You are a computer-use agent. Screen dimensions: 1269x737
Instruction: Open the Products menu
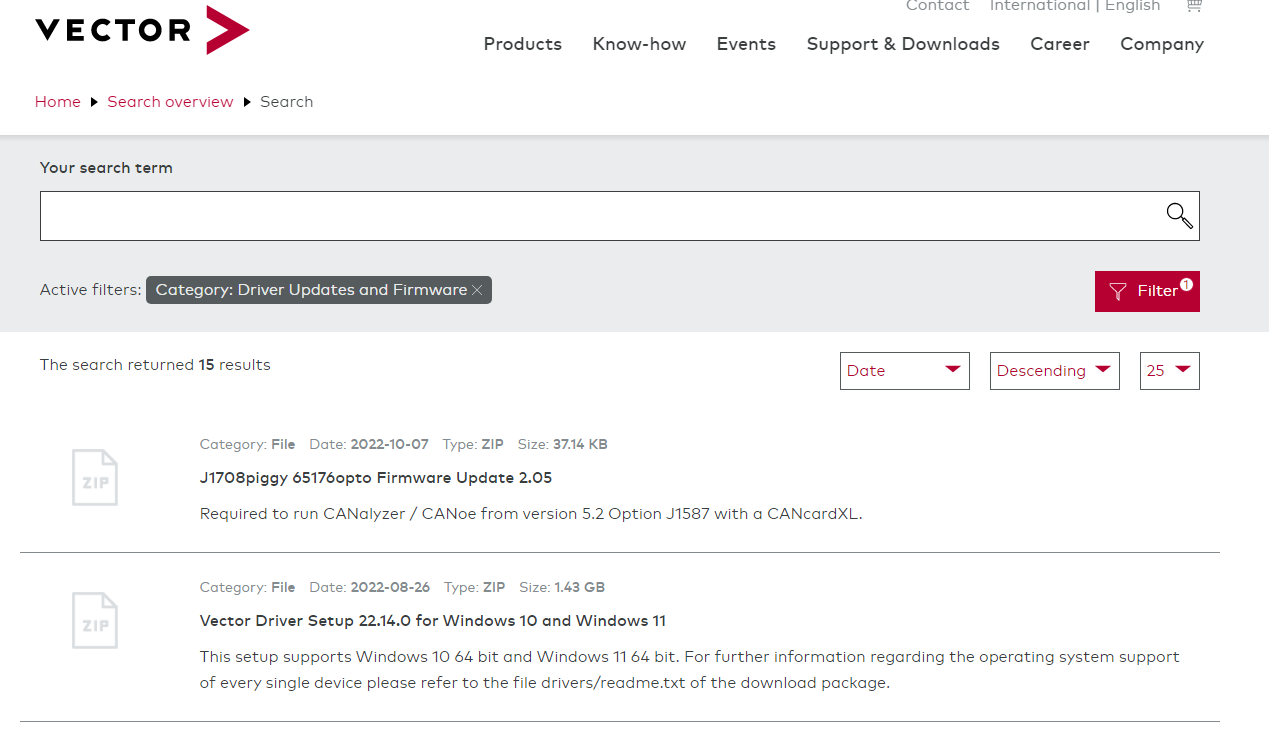pos(523,44)
